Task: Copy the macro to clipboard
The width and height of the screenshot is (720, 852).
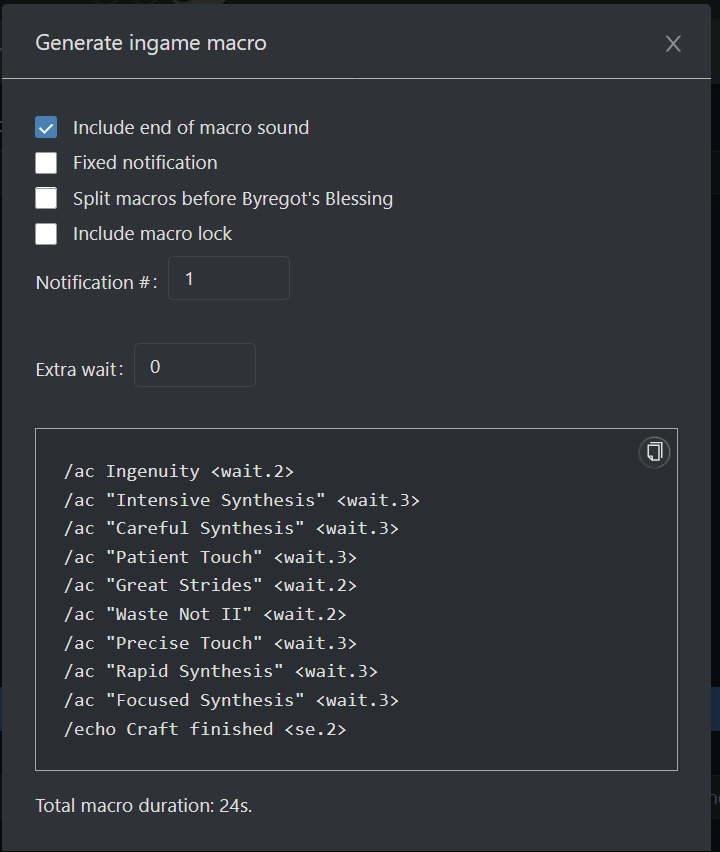Action: 654,452
